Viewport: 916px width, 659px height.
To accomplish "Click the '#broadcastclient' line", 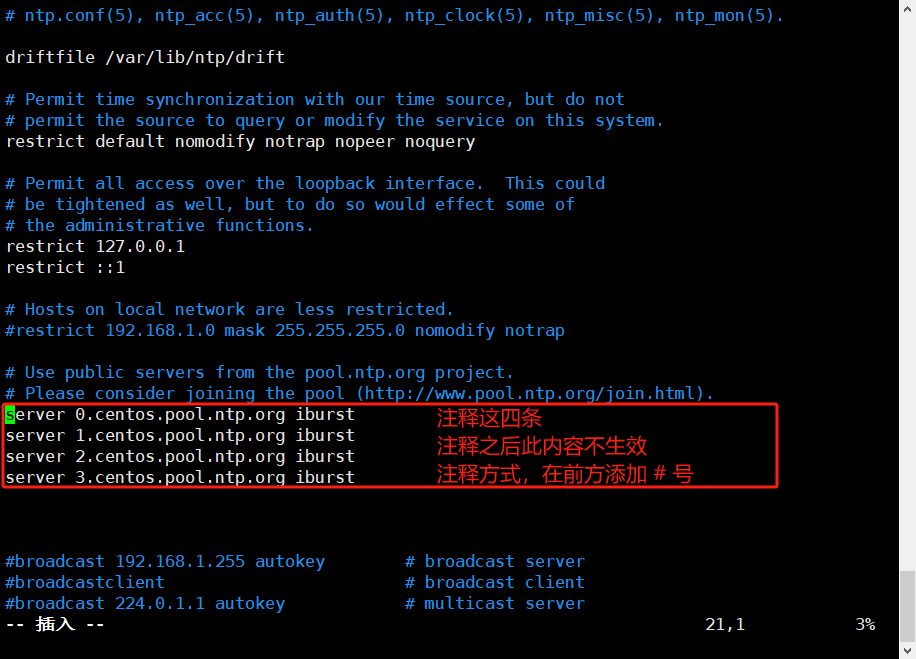I will tap(85, 582).
